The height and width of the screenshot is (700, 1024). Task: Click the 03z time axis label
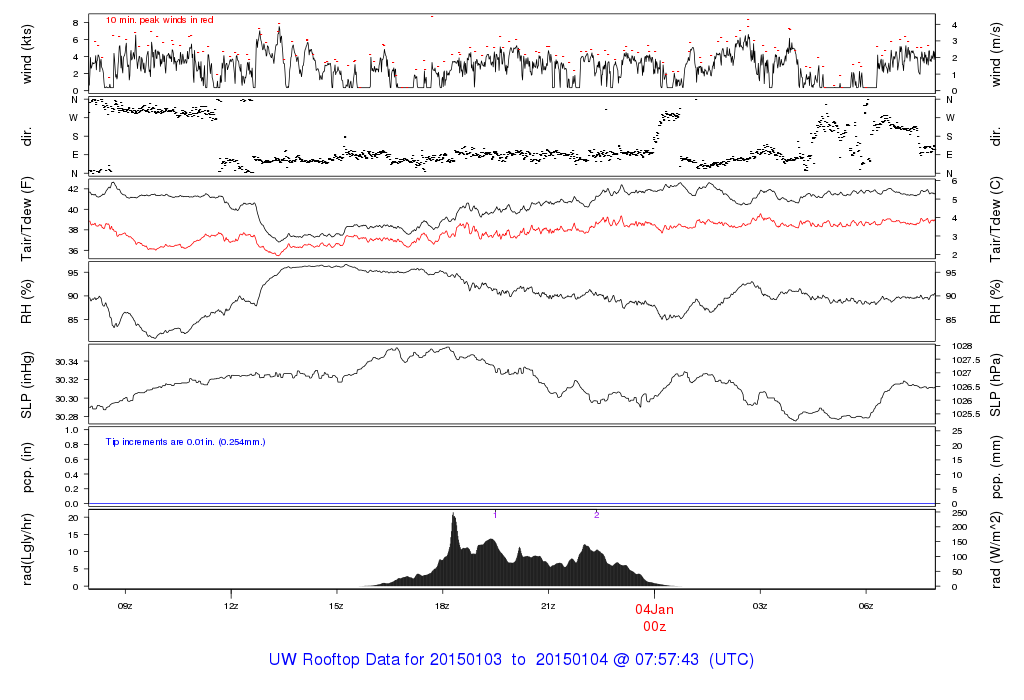tap(760, 606)
